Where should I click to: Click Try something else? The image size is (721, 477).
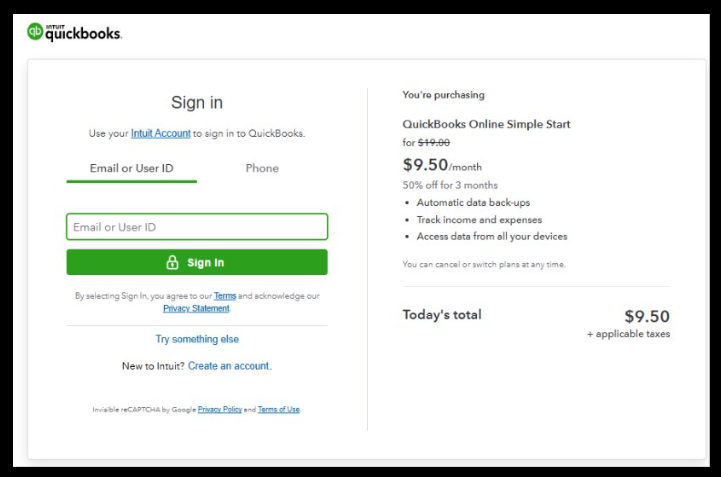[197, 339]
